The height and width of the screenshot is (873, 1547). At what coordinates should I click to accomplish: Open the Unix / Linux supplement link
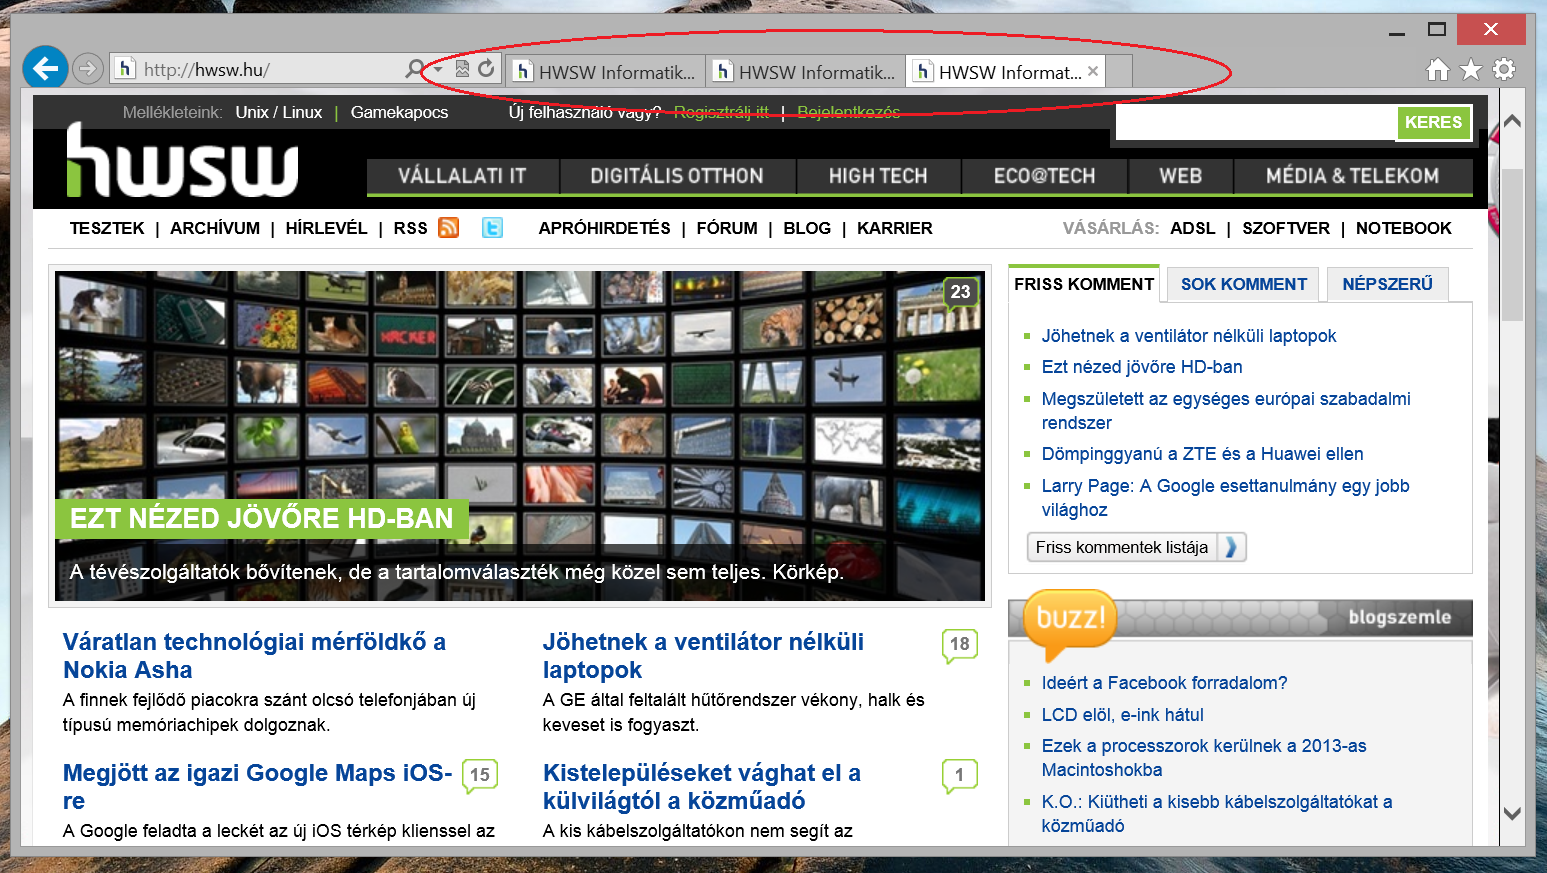279,112
